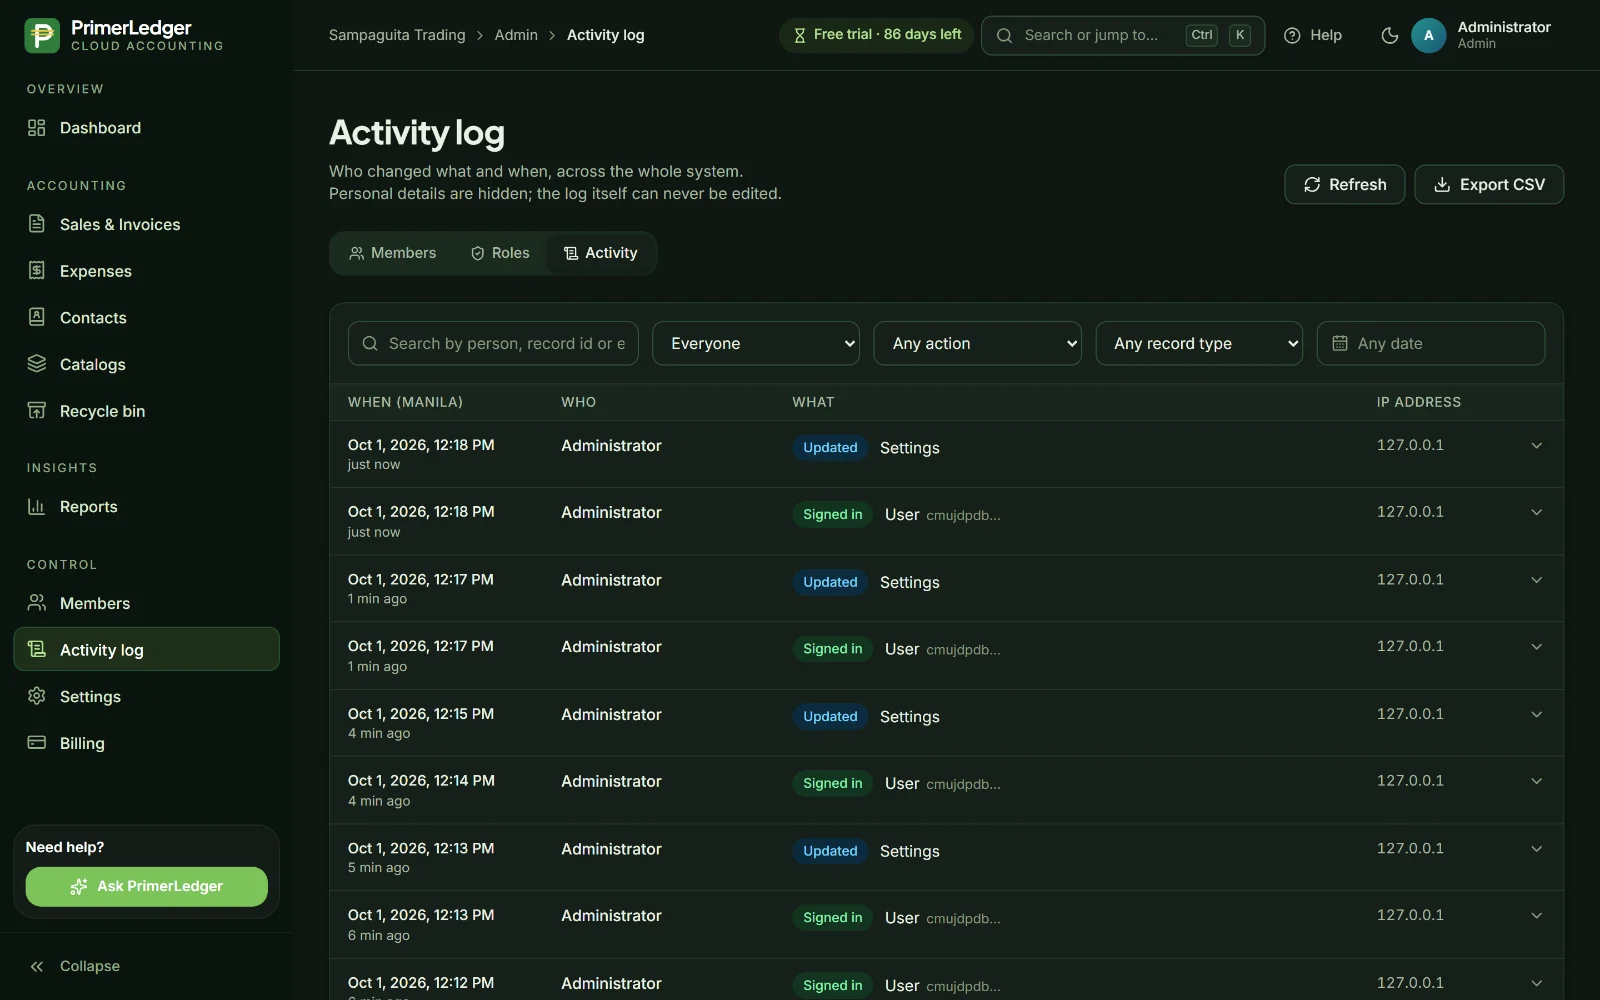Open Dashboard from sidebar
This screenshot has height=1000, width=1600.
(x=146, y=128)
